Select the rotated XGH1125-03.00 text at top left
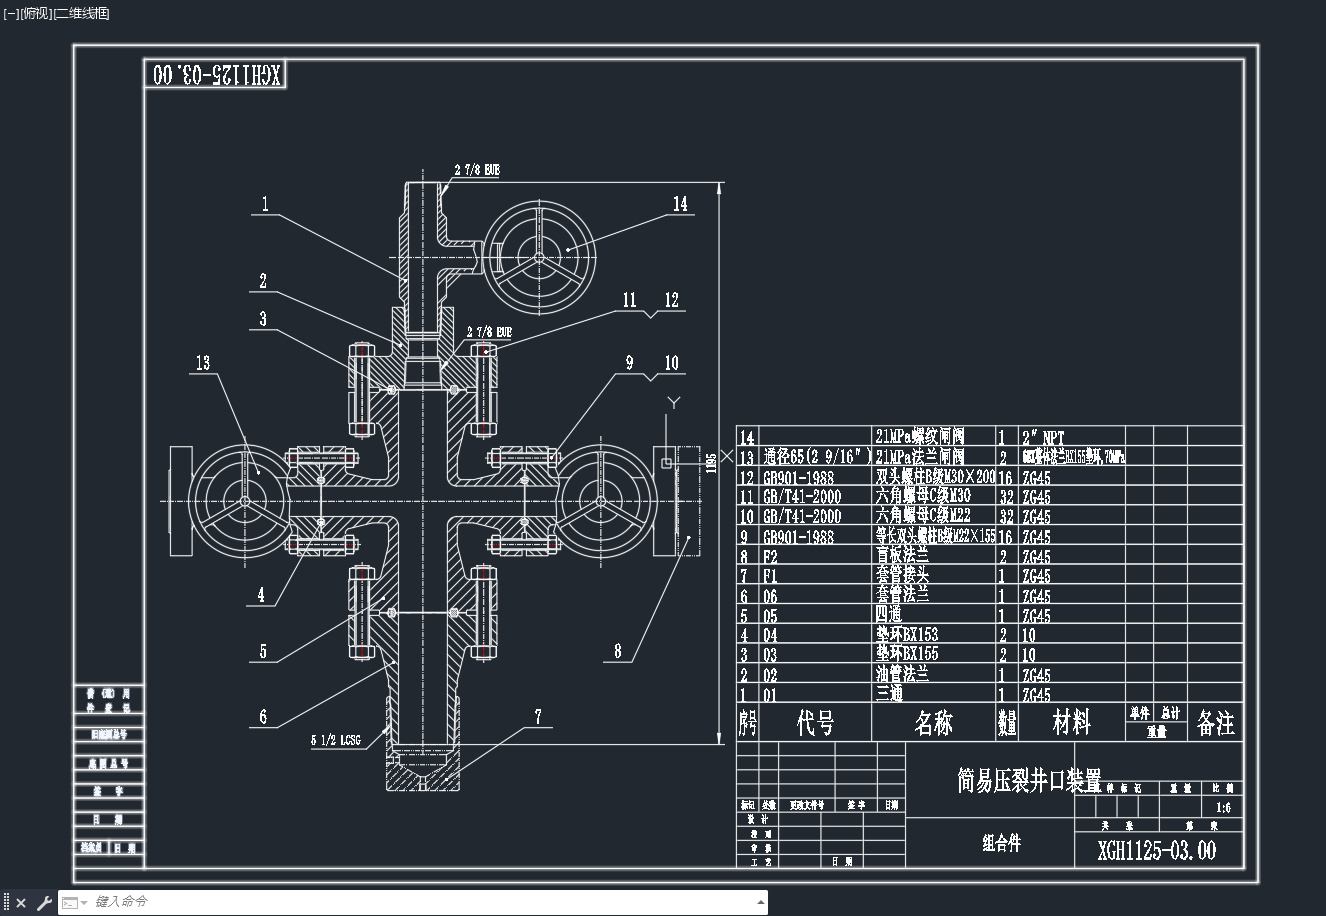 point(216,74)
